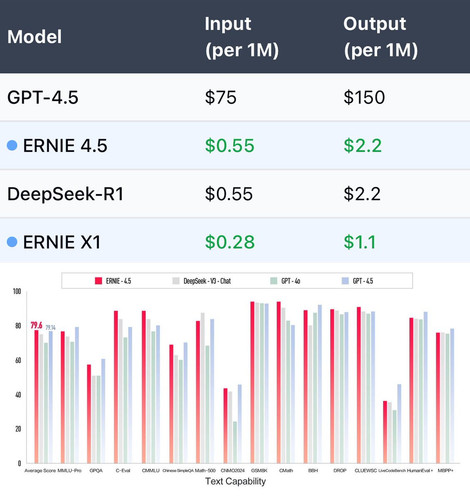Click the "CLUEWSC" axis label

coord(366,471)
